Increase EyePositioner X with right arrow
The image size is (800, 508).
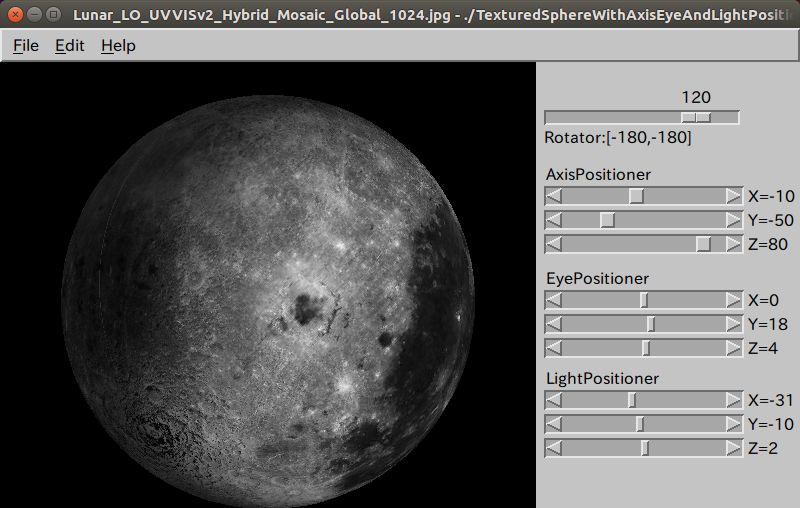734,300
